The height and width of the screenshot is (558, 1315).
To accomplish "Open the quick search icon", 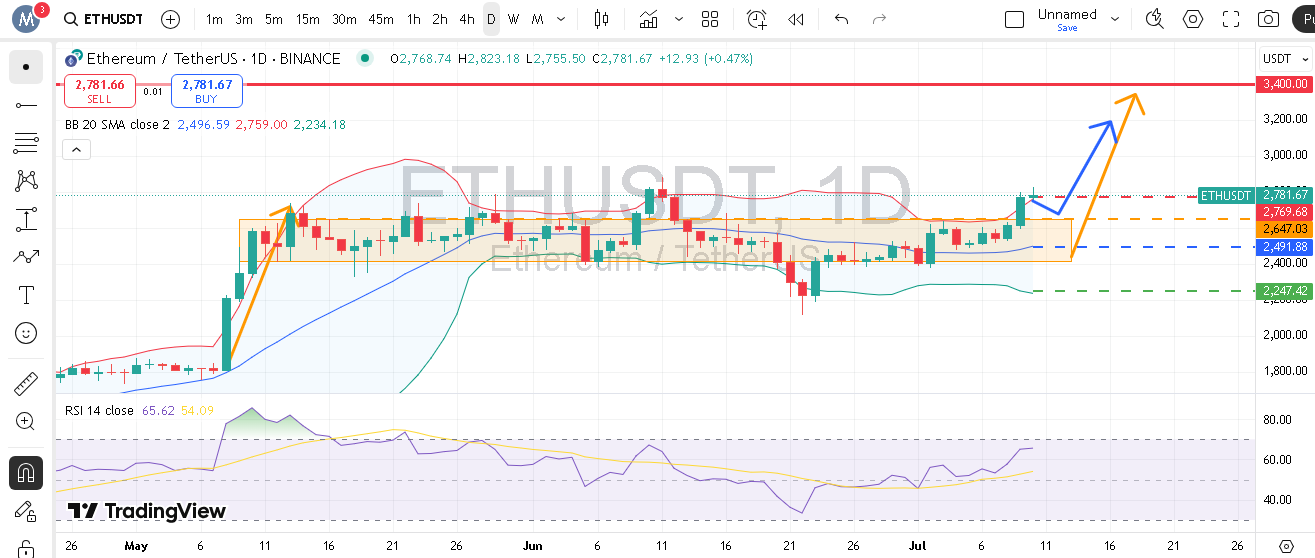I will (1155, 19).
